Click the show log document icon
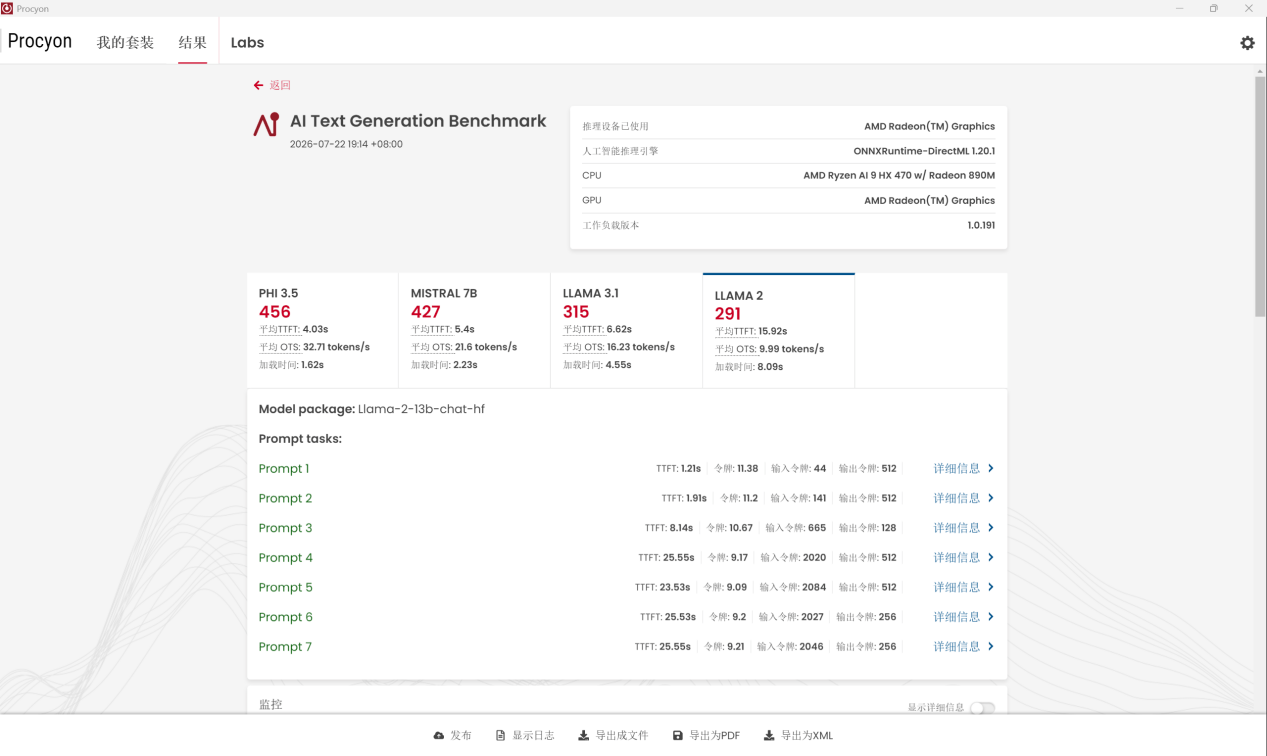Viewport: 1267px width, 756px height. pyautogui.click(x=500, y=735)
